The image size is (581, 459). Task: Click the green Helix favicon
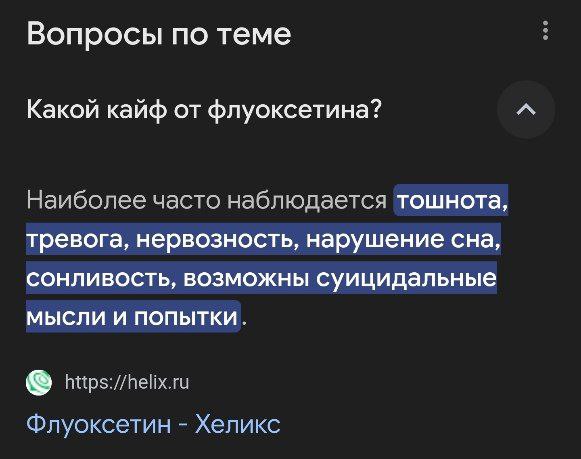39,382
